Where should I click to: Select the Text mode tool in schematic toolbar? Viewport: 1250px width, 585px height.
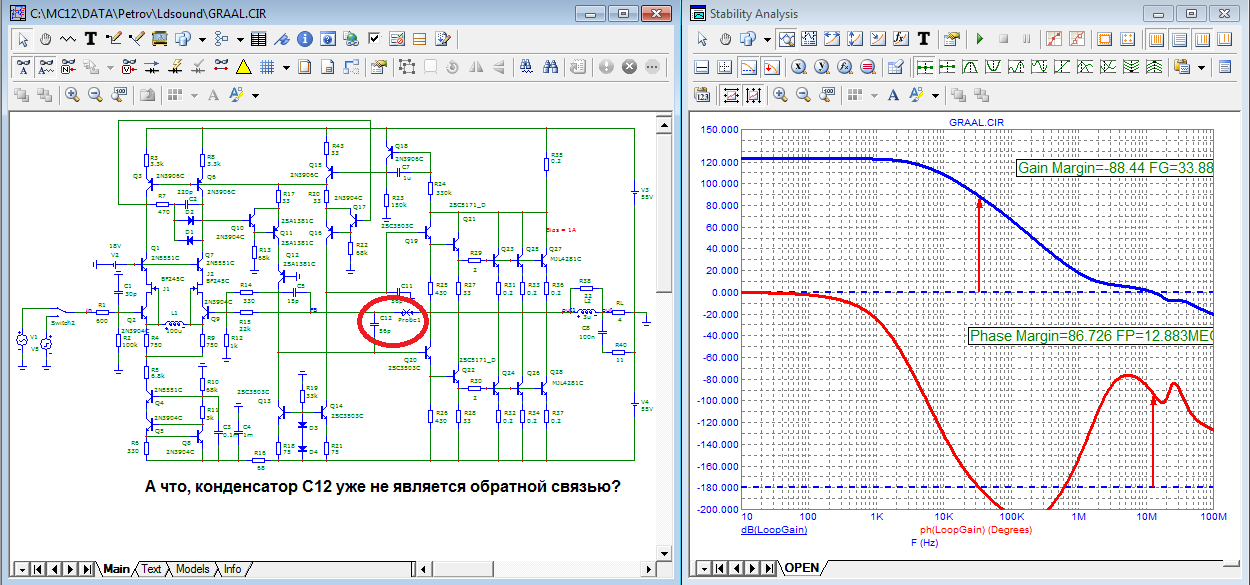tap(91, 39)
